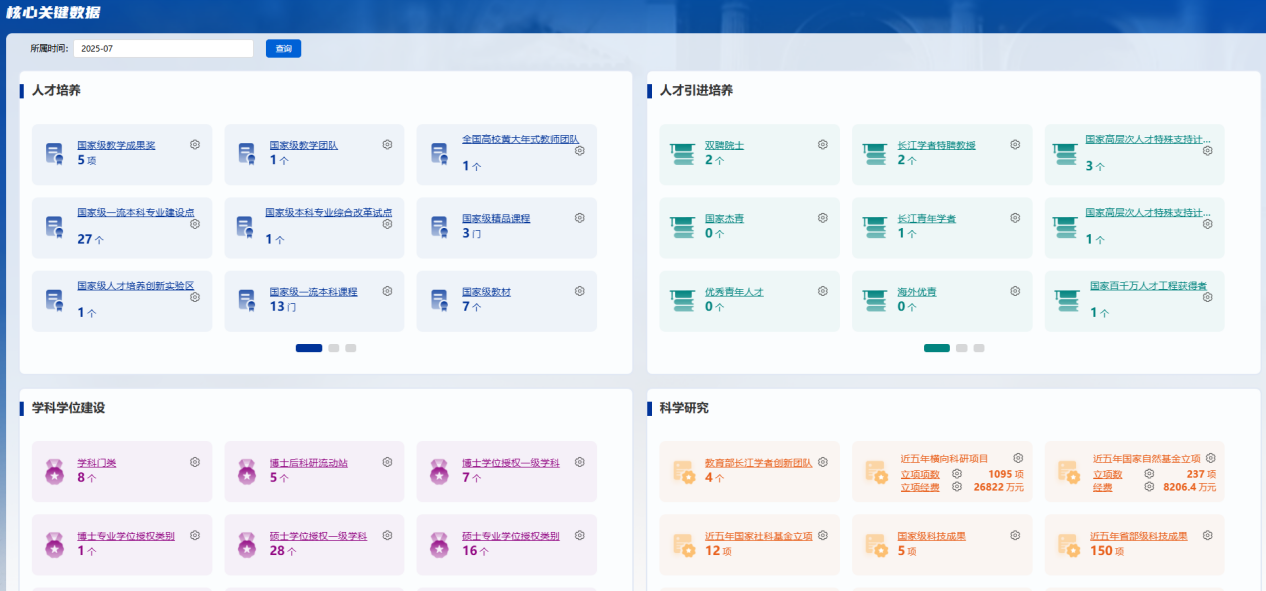The width and height of the screenshot is (1266, 591).
Task: Click the medal icon for 博士后科研流动站
Action: [246, 471]
